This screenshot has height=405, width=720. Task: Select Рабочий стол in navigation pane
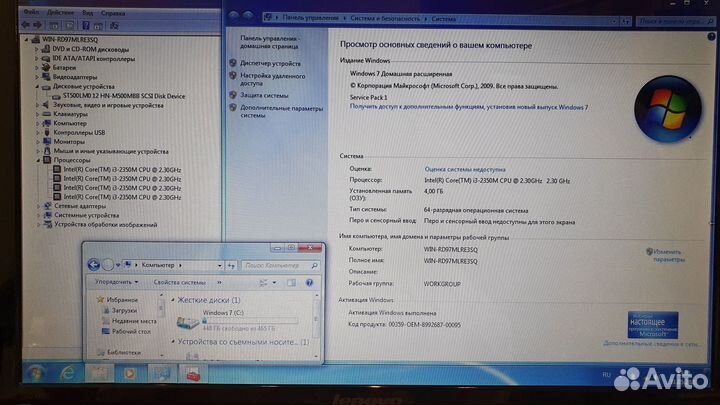pyautogui.click(x=131, y=332)
